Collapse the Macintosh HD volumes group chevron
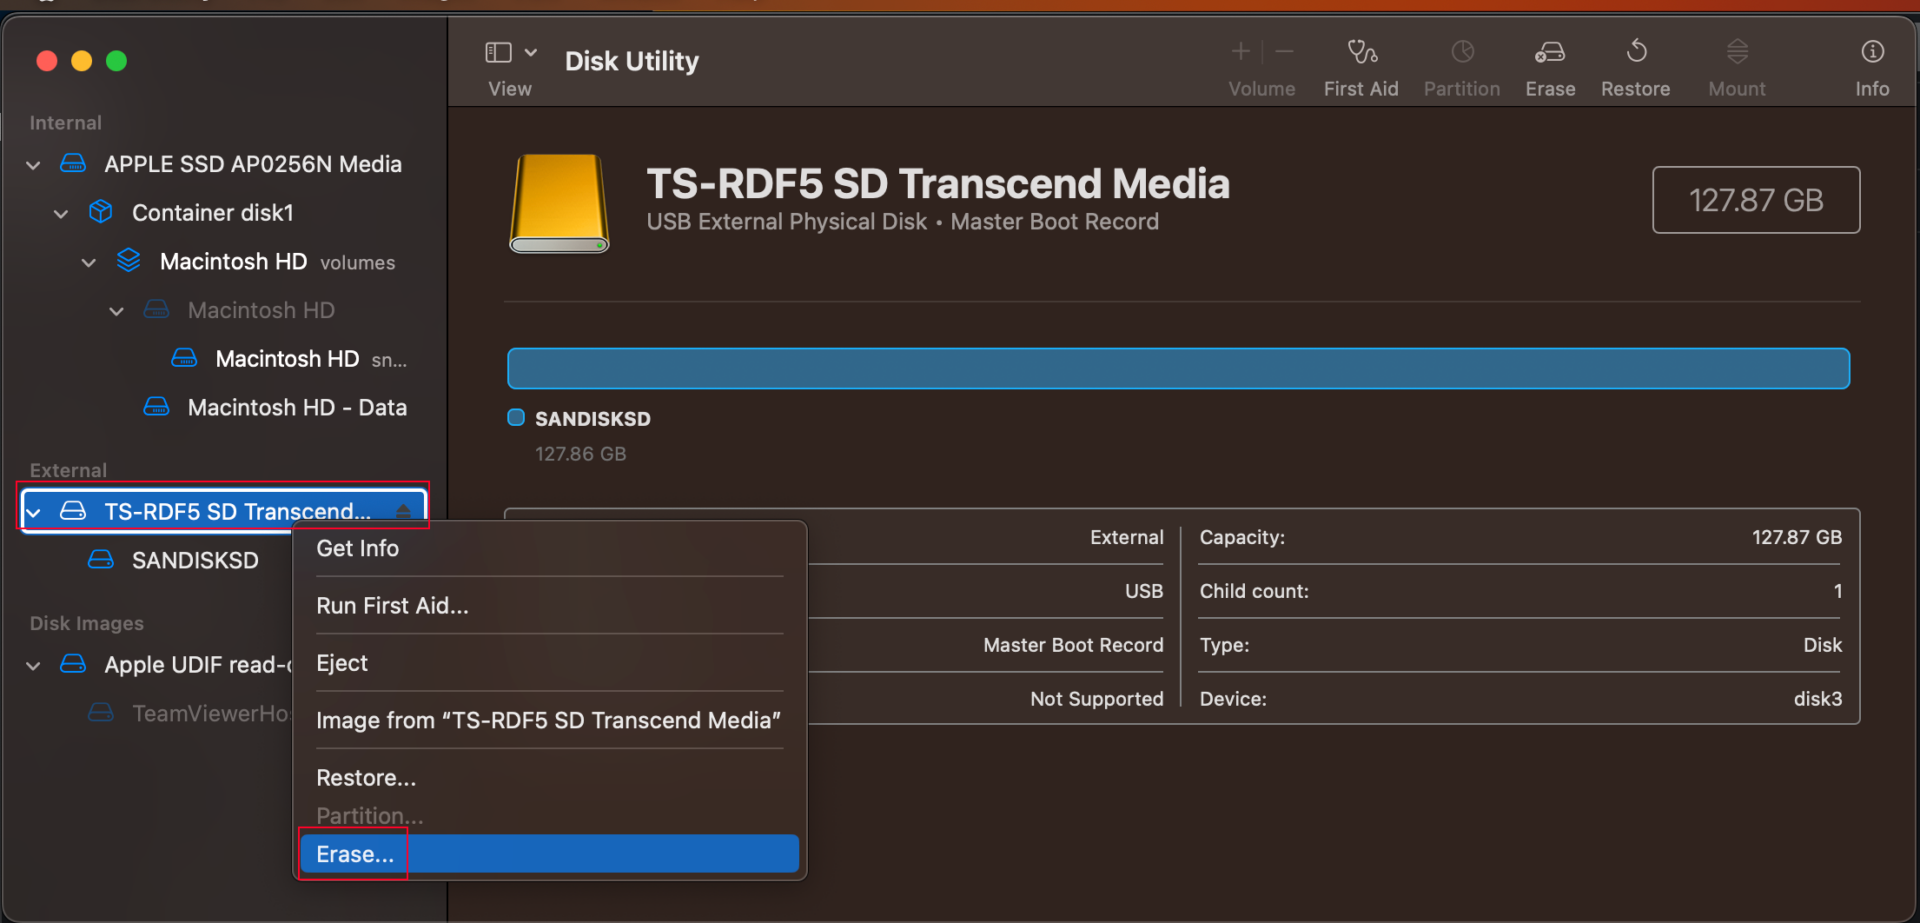Image resolution: width=1920 pixels, height=923 pixels. coord(89,263)
